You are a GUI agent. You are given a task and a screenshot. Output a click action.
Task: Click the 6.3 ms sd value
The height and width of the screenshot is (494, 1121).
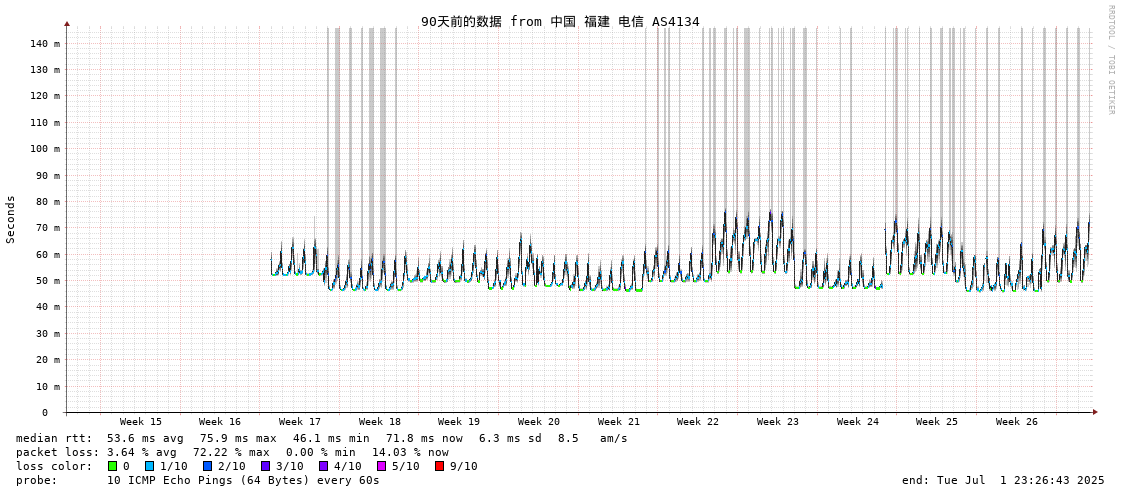pos(510,438)
